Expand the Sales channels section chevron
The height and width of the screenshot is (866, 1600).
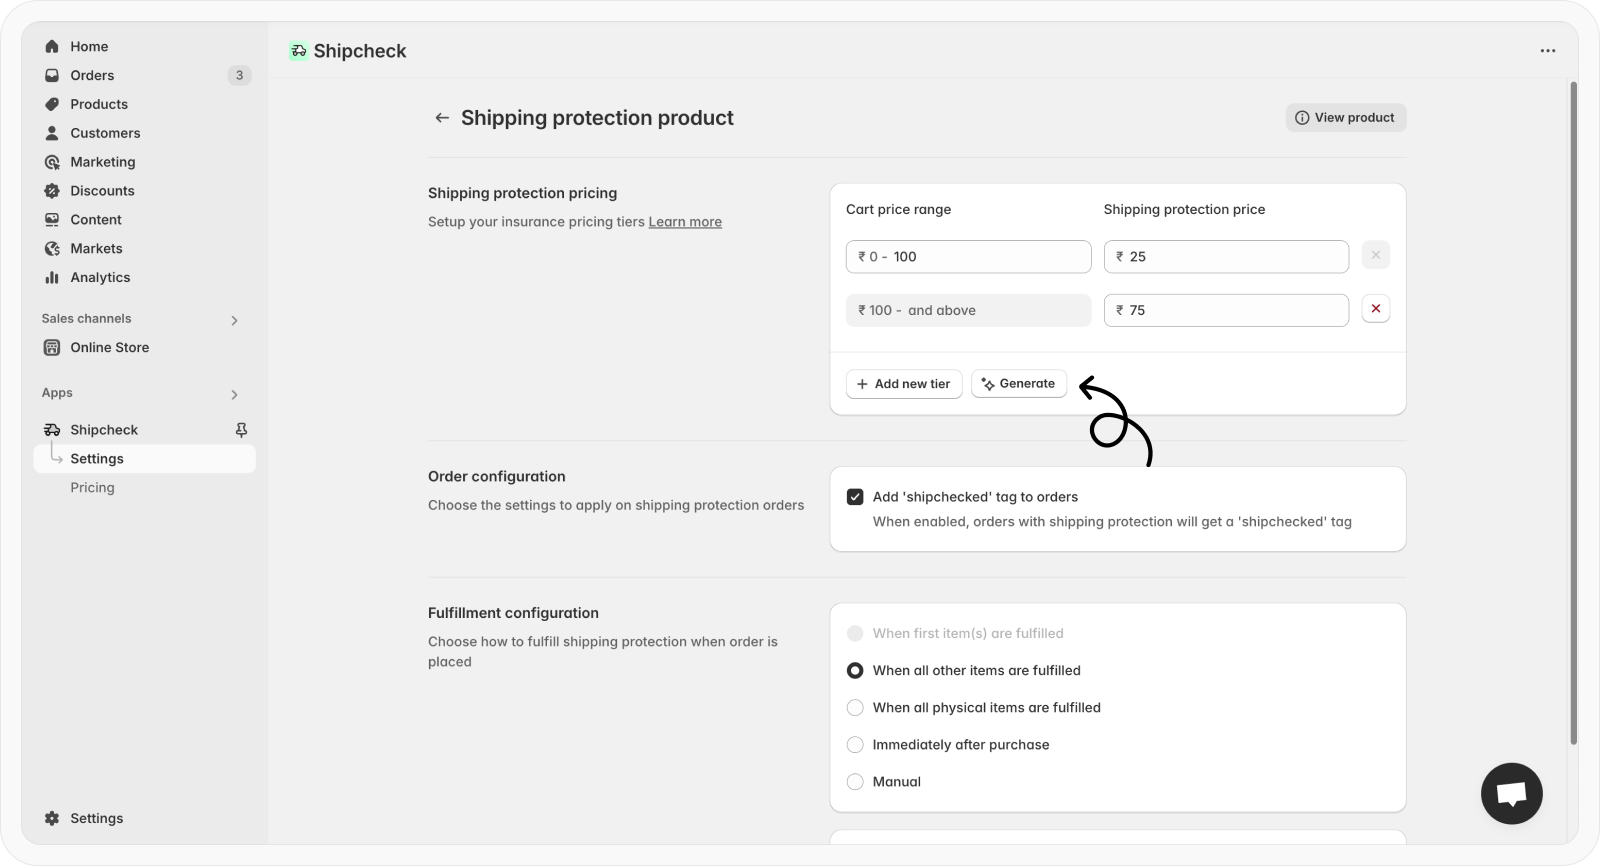pyautogui.click(x=234, y=320)
